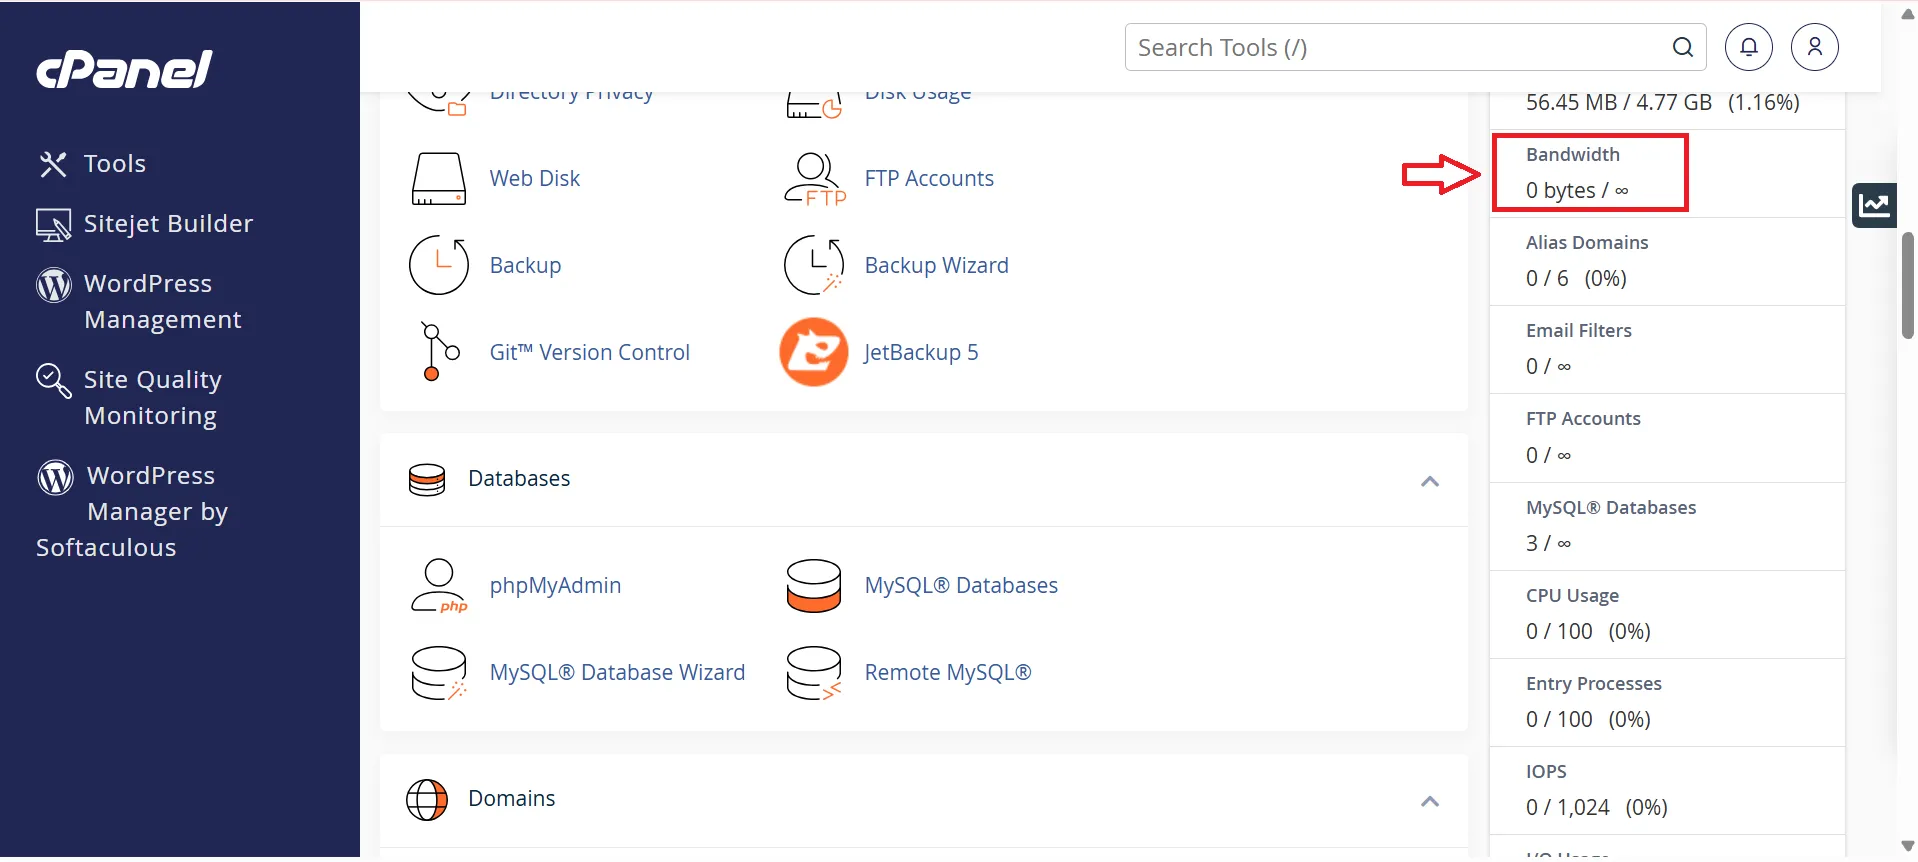
Task: Open Tools in the sidebar
Action: pos(114,164)
